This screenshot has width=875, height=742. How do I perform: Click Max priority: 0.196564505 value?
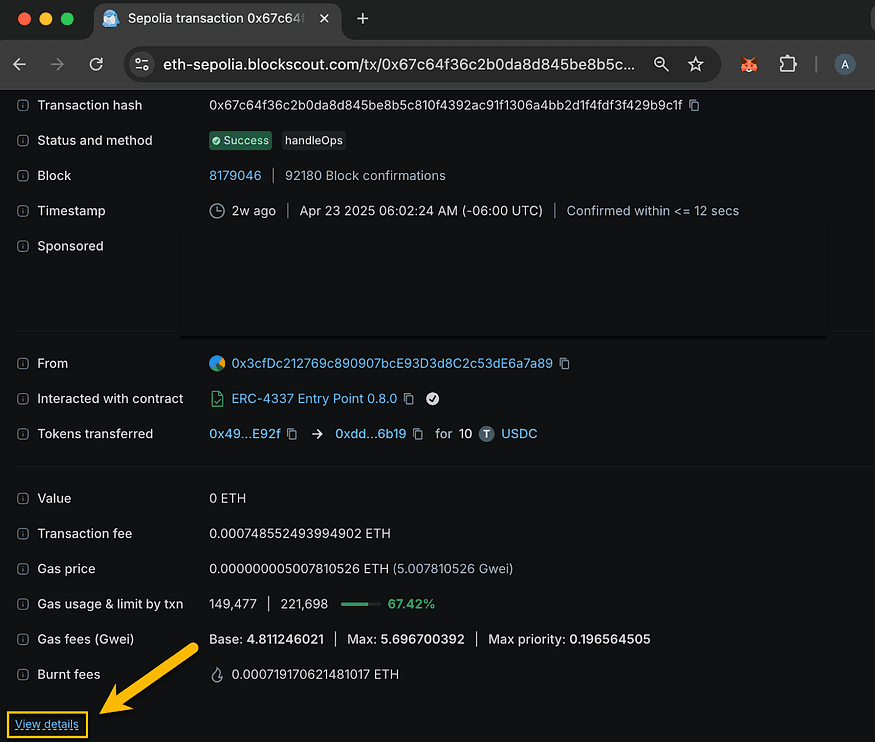coord(569,639)
